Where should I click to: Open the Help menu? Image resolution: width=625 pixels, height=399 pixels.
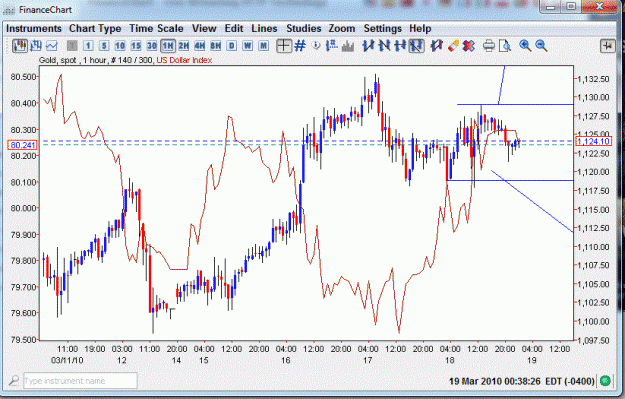pos(420,29)
